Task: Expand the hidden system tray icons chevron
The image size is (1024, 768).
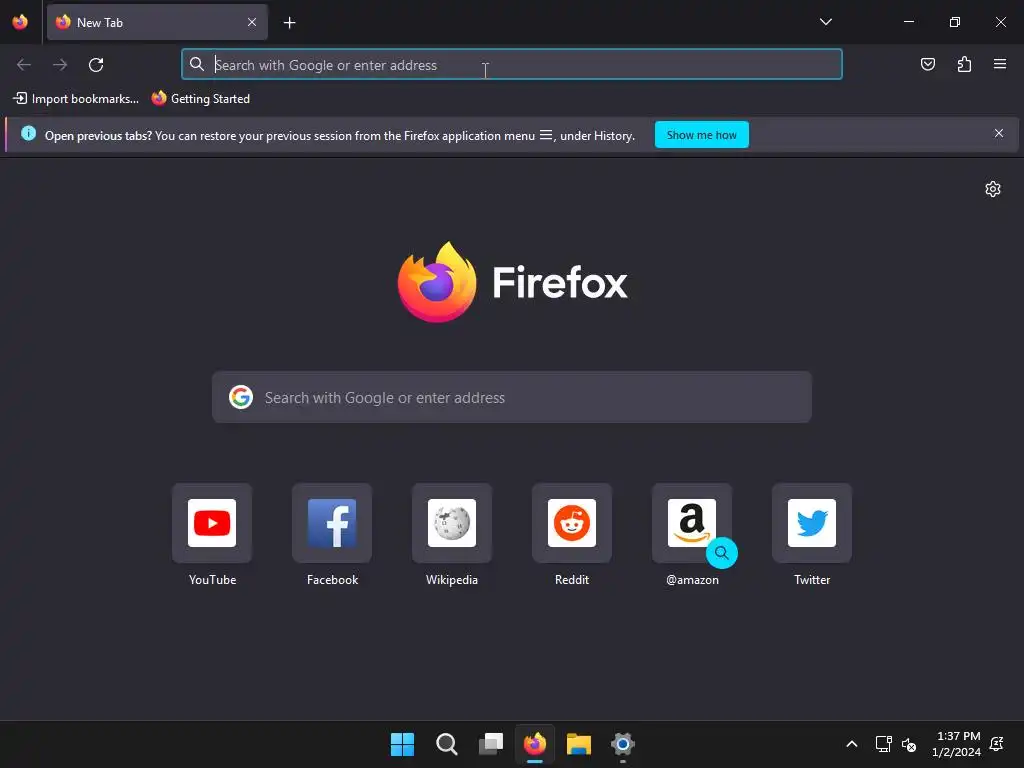Action: [x=852, y=744]
